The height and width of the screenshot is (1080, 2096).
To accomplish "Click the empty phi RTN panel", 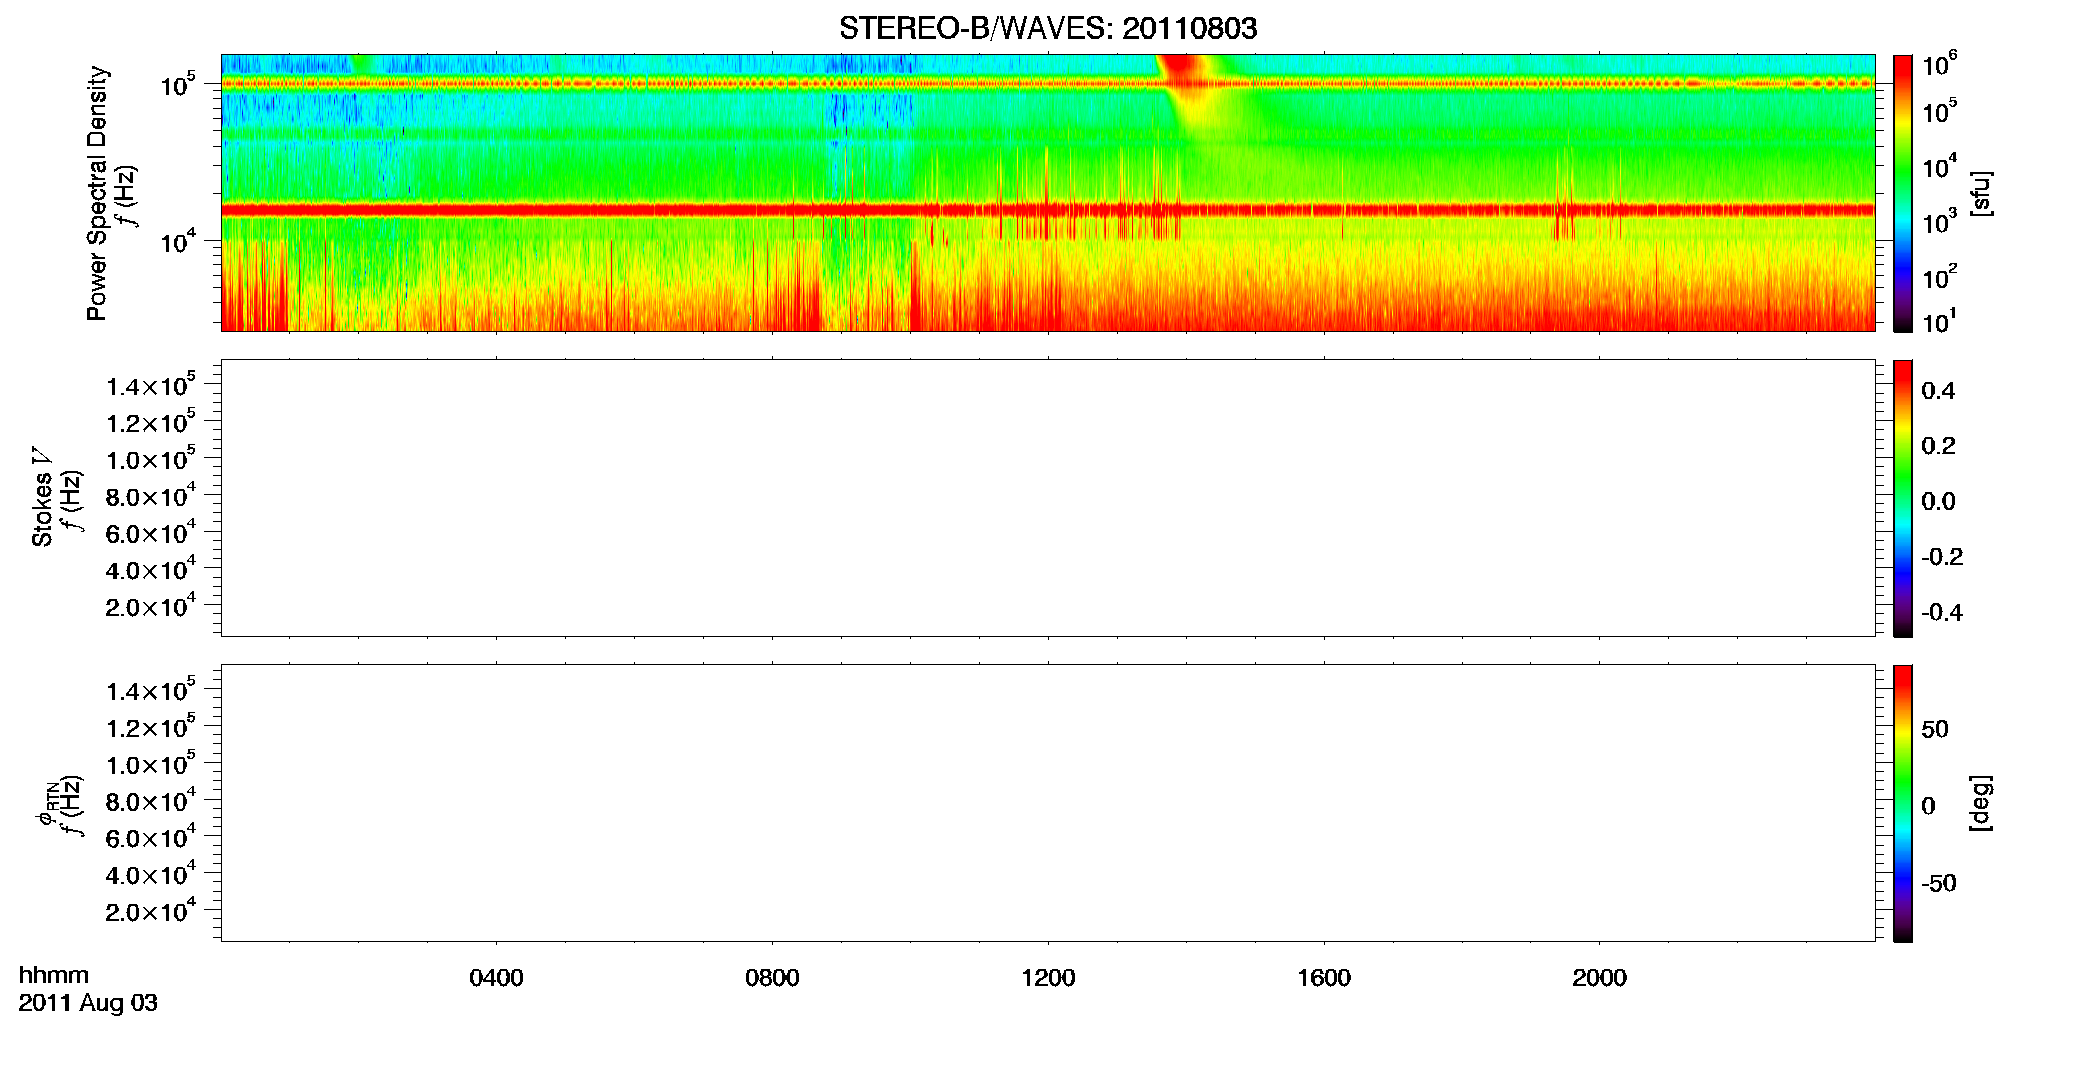I will pyautogui.click(x=1048, y=803).
